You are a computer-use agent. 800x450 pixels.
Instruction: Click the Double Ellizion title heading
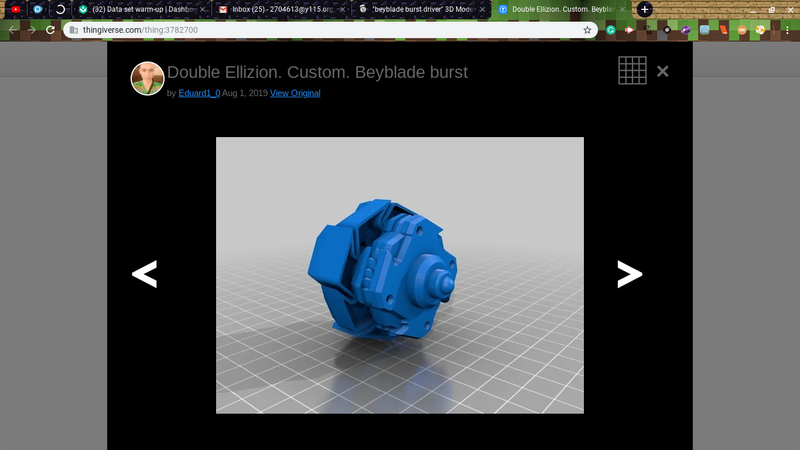(317, 73)
